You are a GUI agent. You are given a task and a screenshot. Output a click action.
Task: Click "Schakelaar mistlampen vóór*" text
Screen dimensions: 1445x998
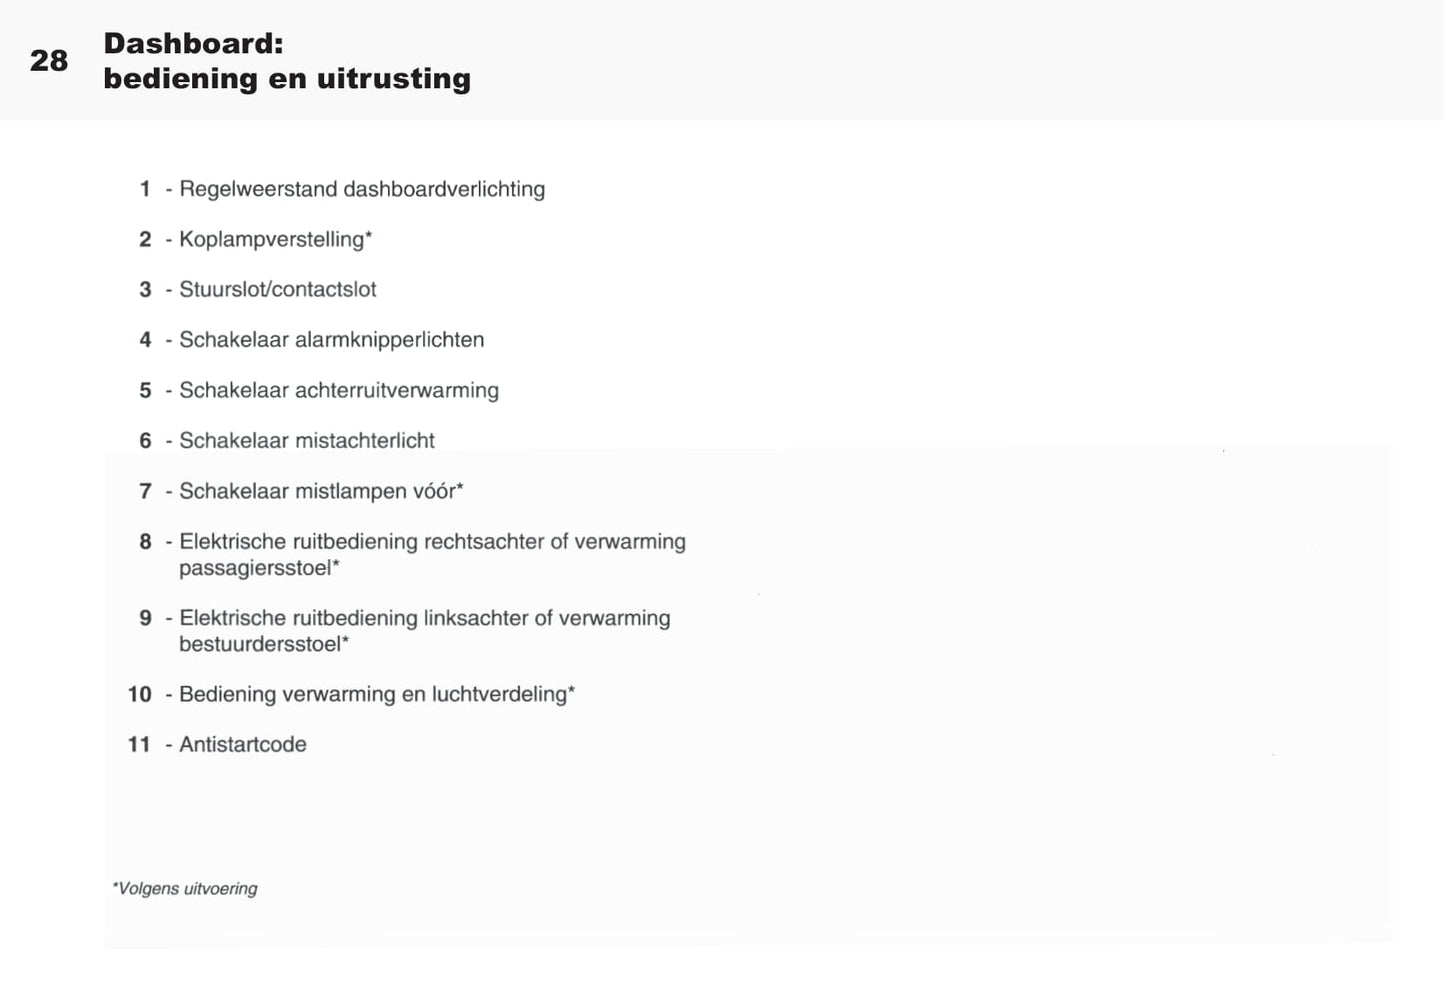320,491
